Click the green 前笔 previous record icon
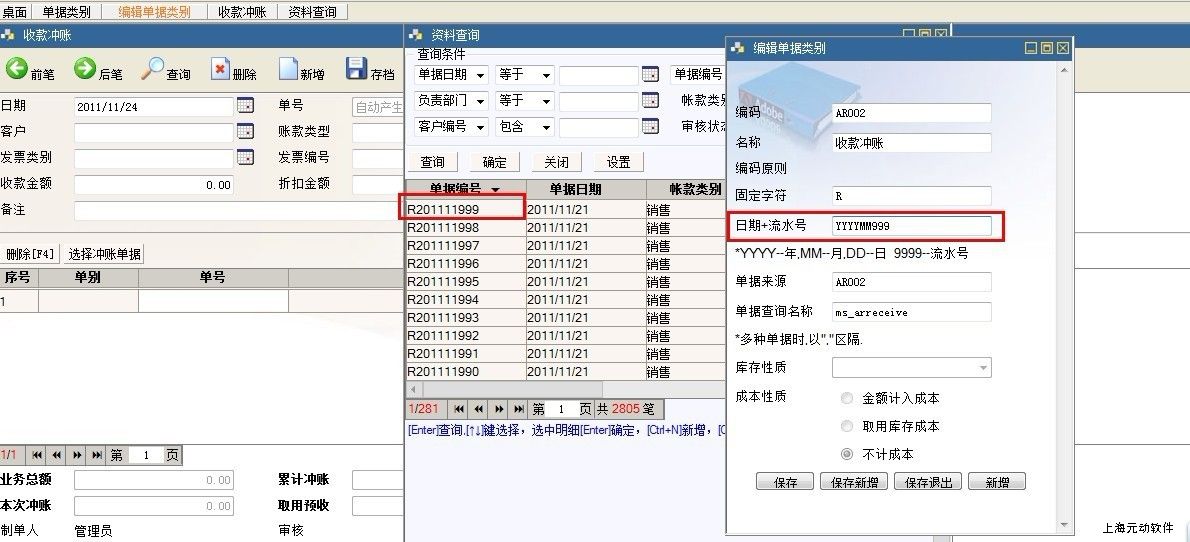 [17, 69]
